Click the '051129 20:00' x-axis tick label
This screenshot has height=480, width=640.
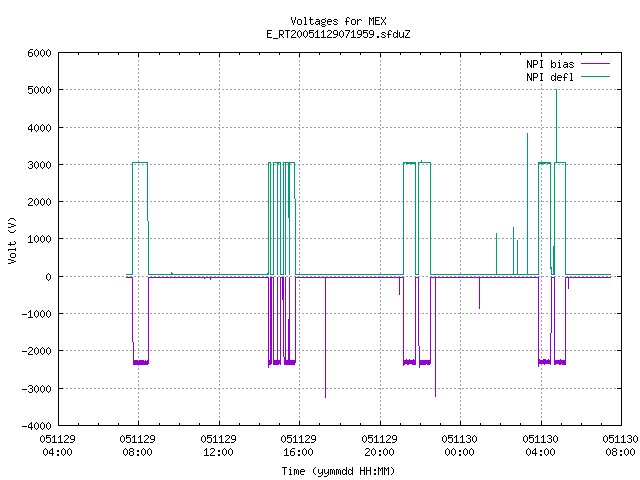[x=379, y=445]
